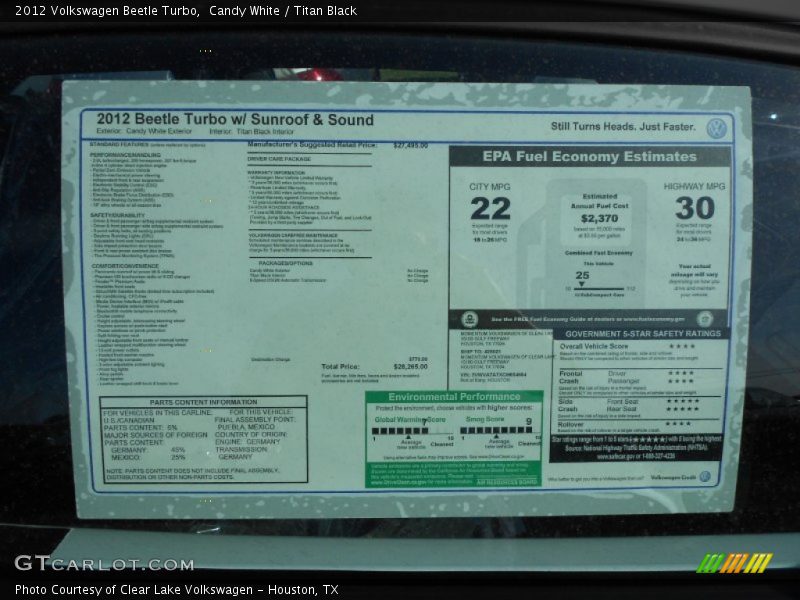The image size is (800, 600).
Task: Click the 'PACKAGES/OPTIONS' heading
Action: click(286, 263)
